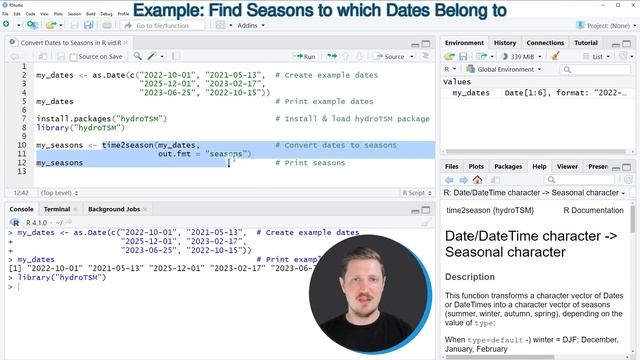Open the Import Dataset dropdown

click(484, 56)
